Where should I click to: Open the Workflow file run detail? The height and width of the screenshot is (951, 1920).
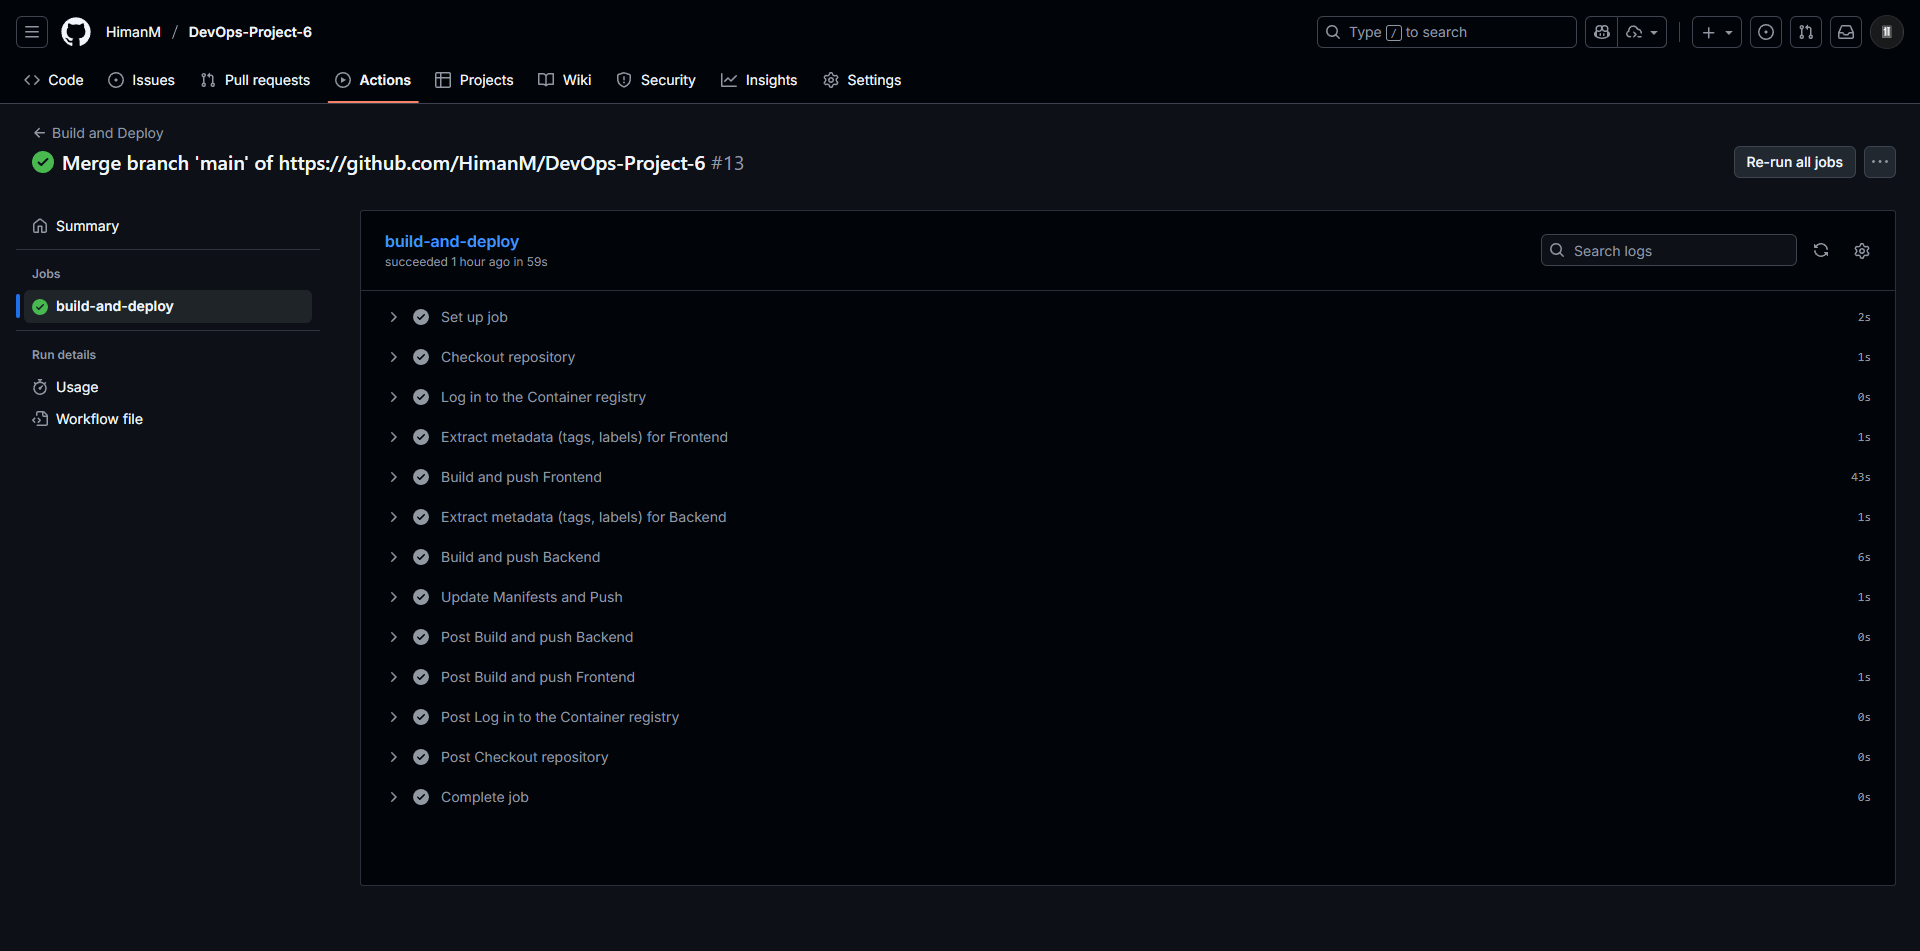click(99, 419)
